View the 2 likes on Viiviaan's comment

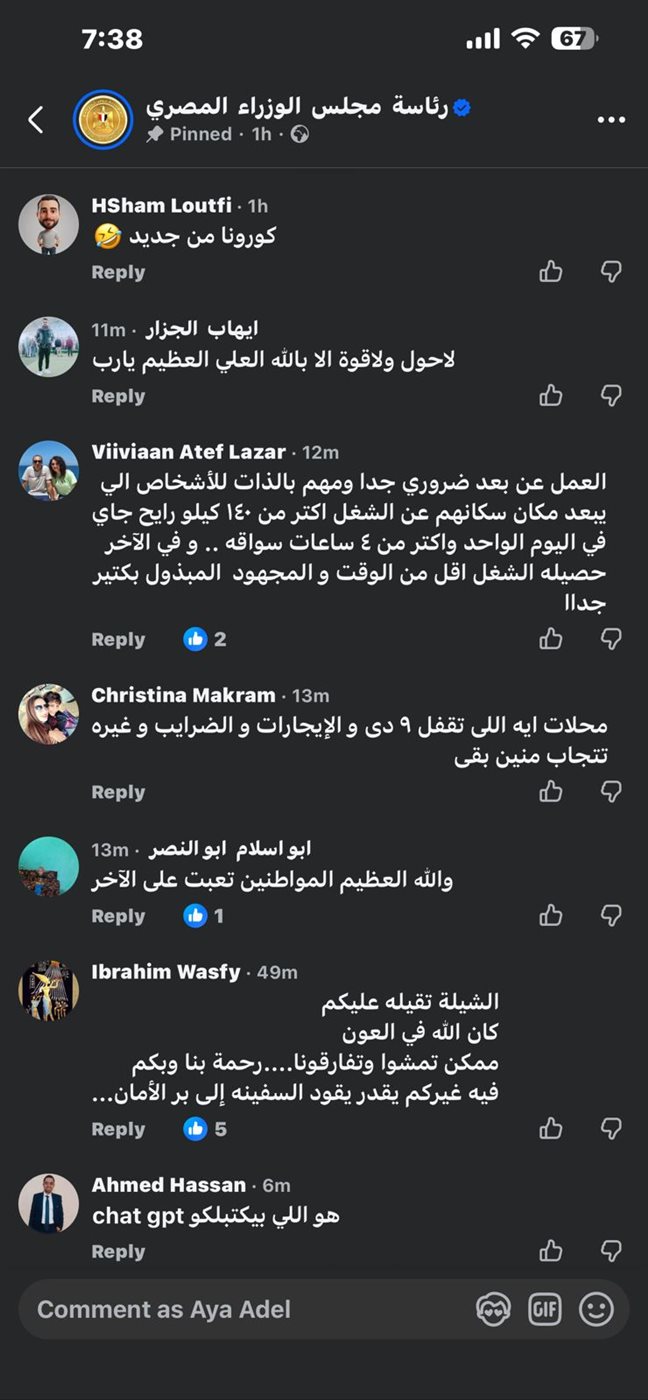[206, 639]
